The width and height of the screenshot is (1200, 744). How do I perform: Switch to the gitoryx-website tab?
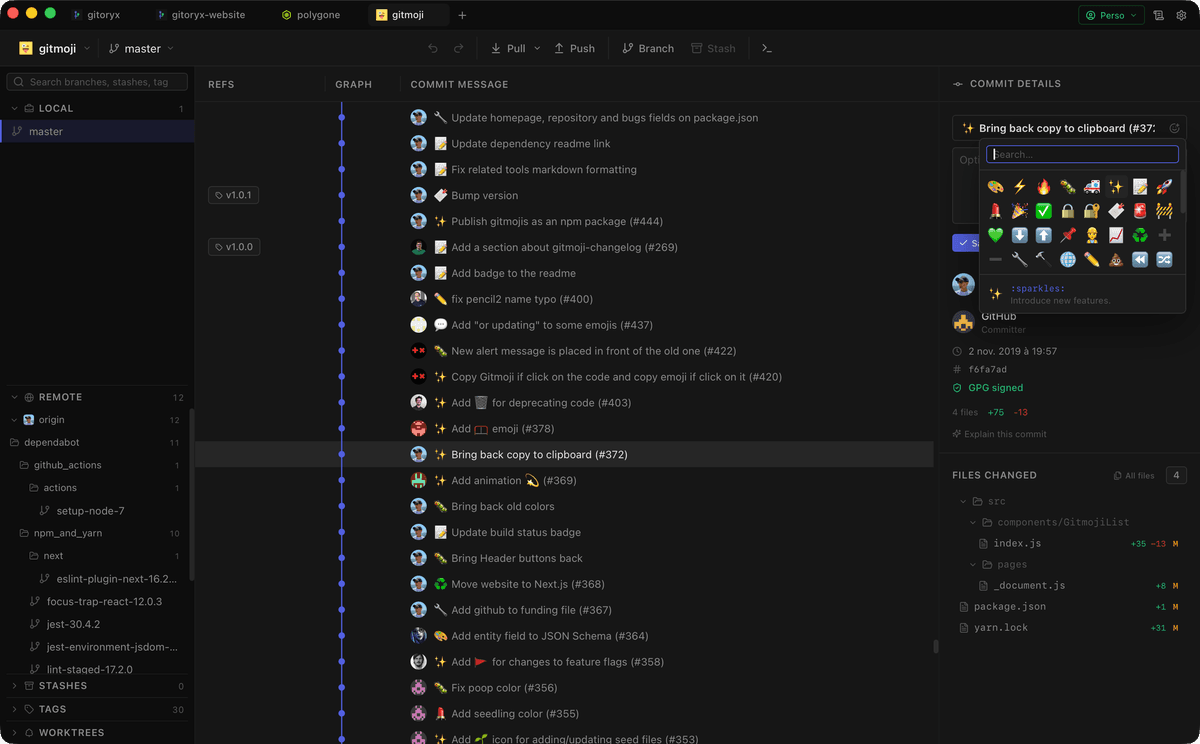(201, 15)
